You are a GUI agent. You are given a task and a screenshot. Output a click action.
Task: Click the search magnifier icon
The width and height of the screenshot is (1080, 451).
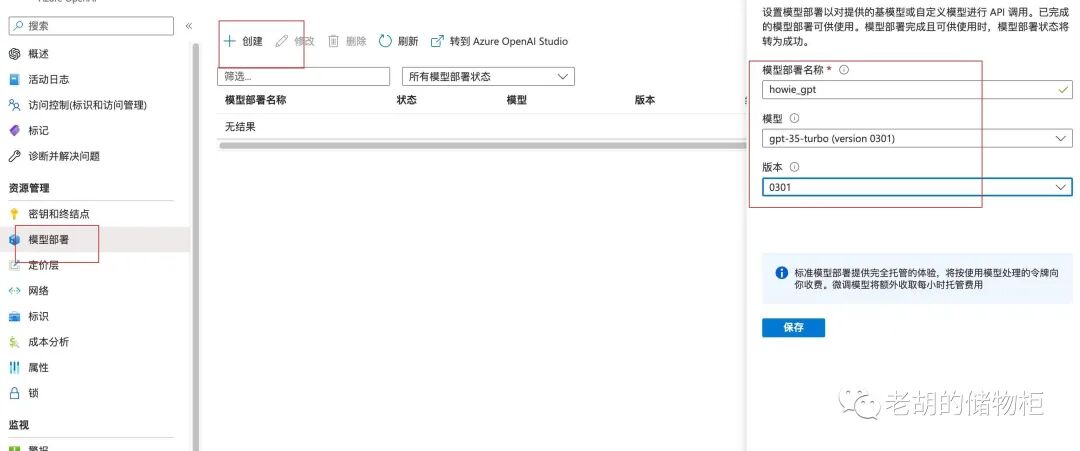19,25
